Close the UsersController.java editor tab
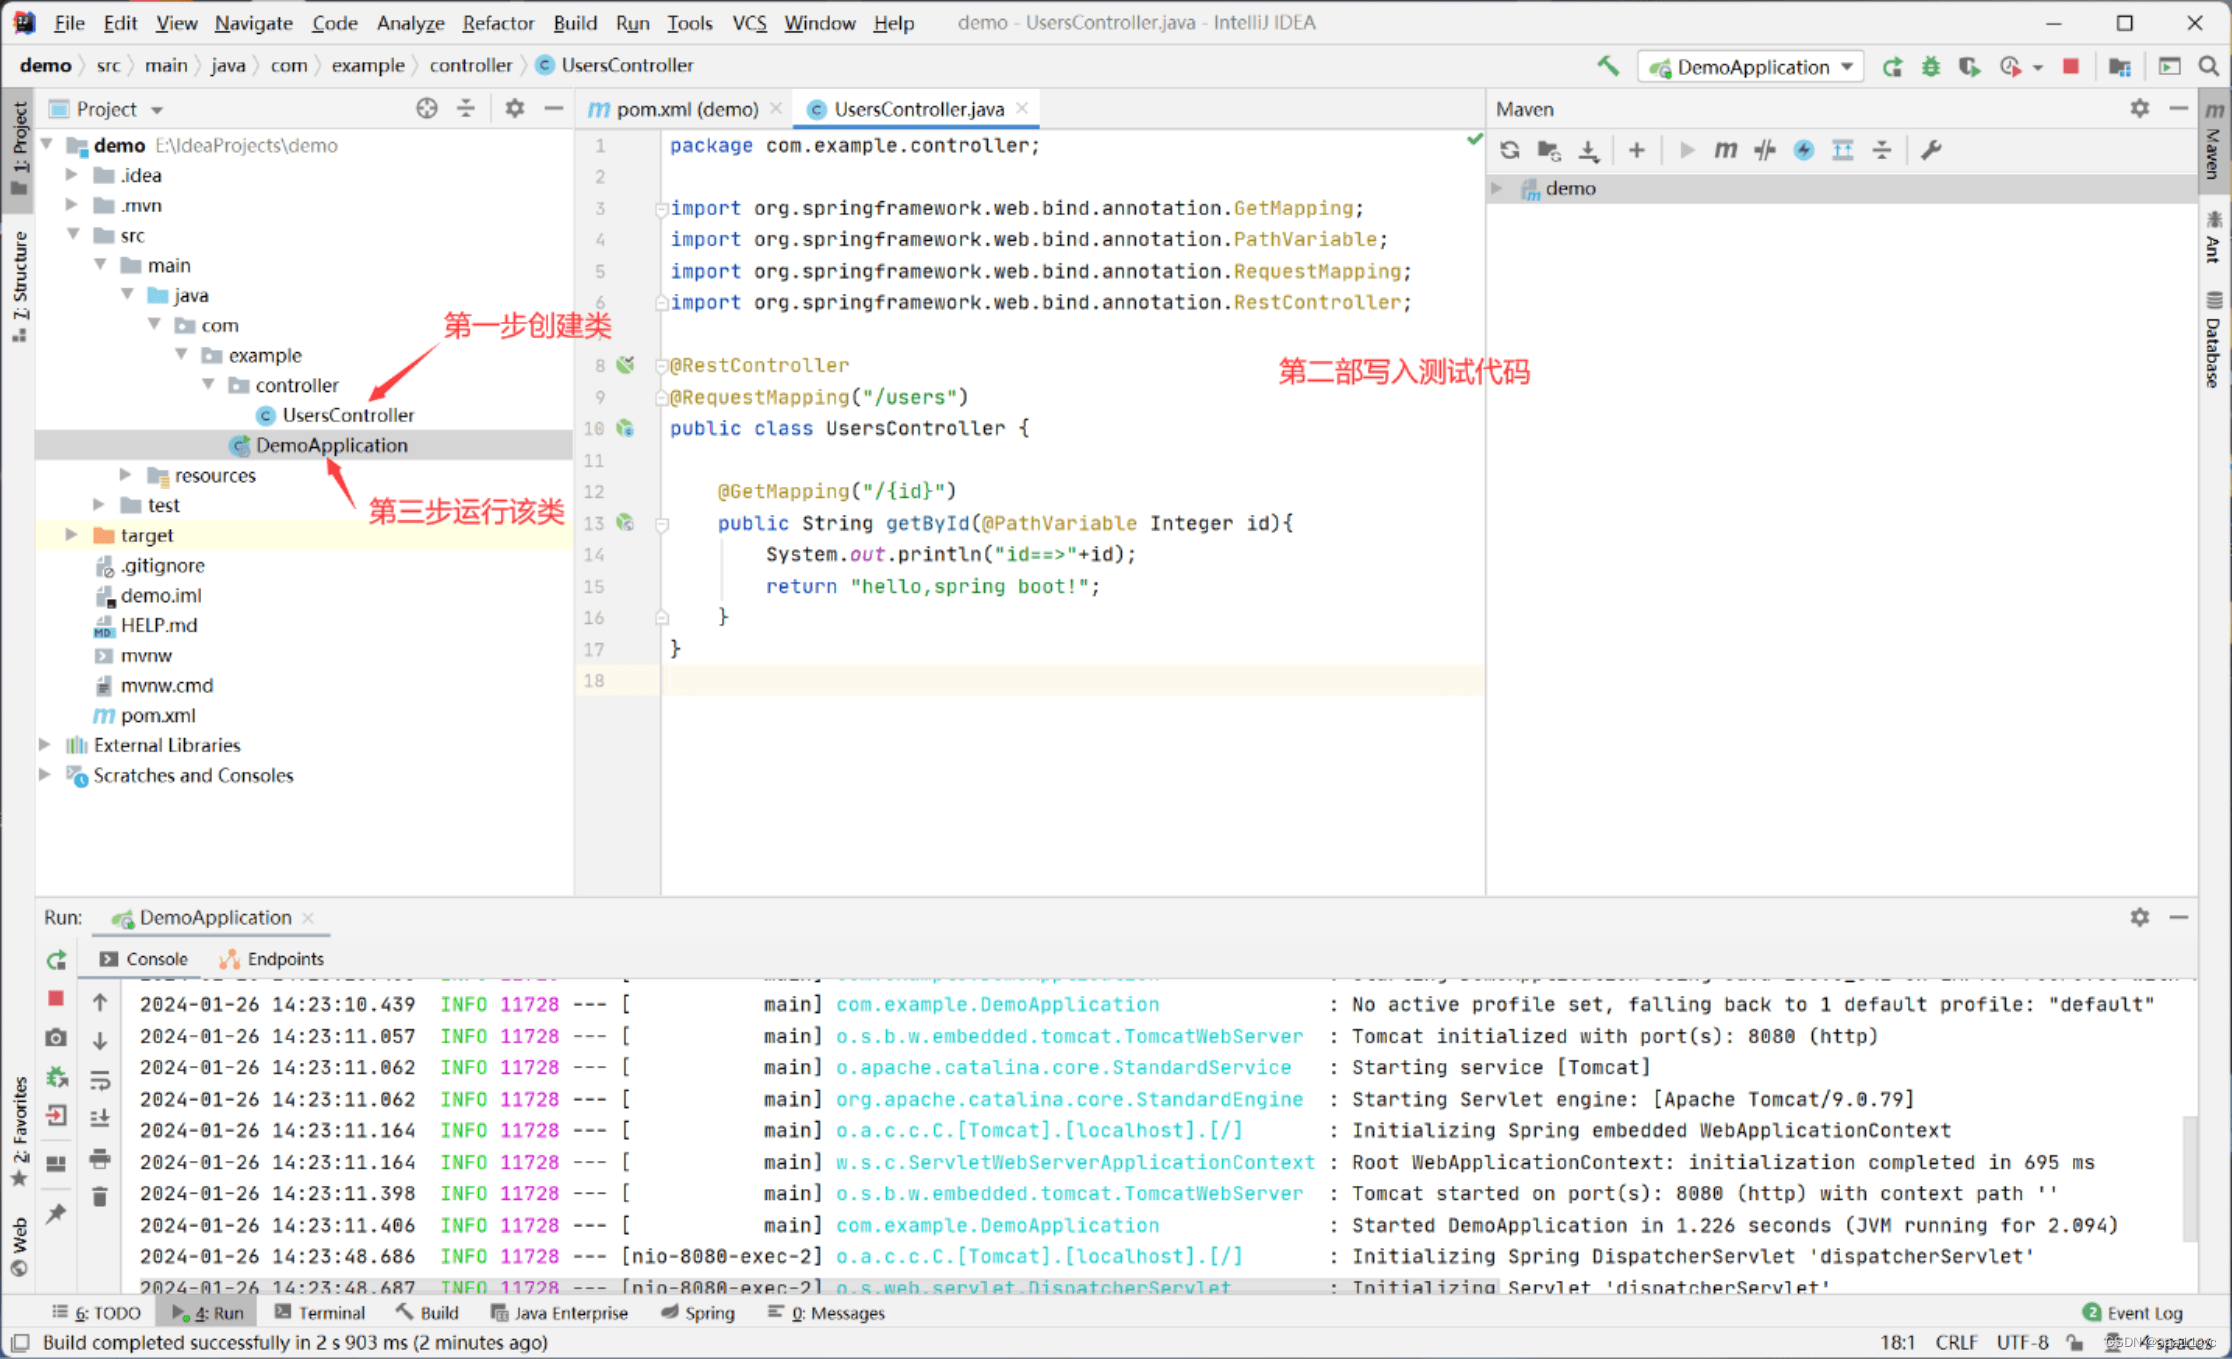2232x1359 pixels. (x=1022, y=108)
